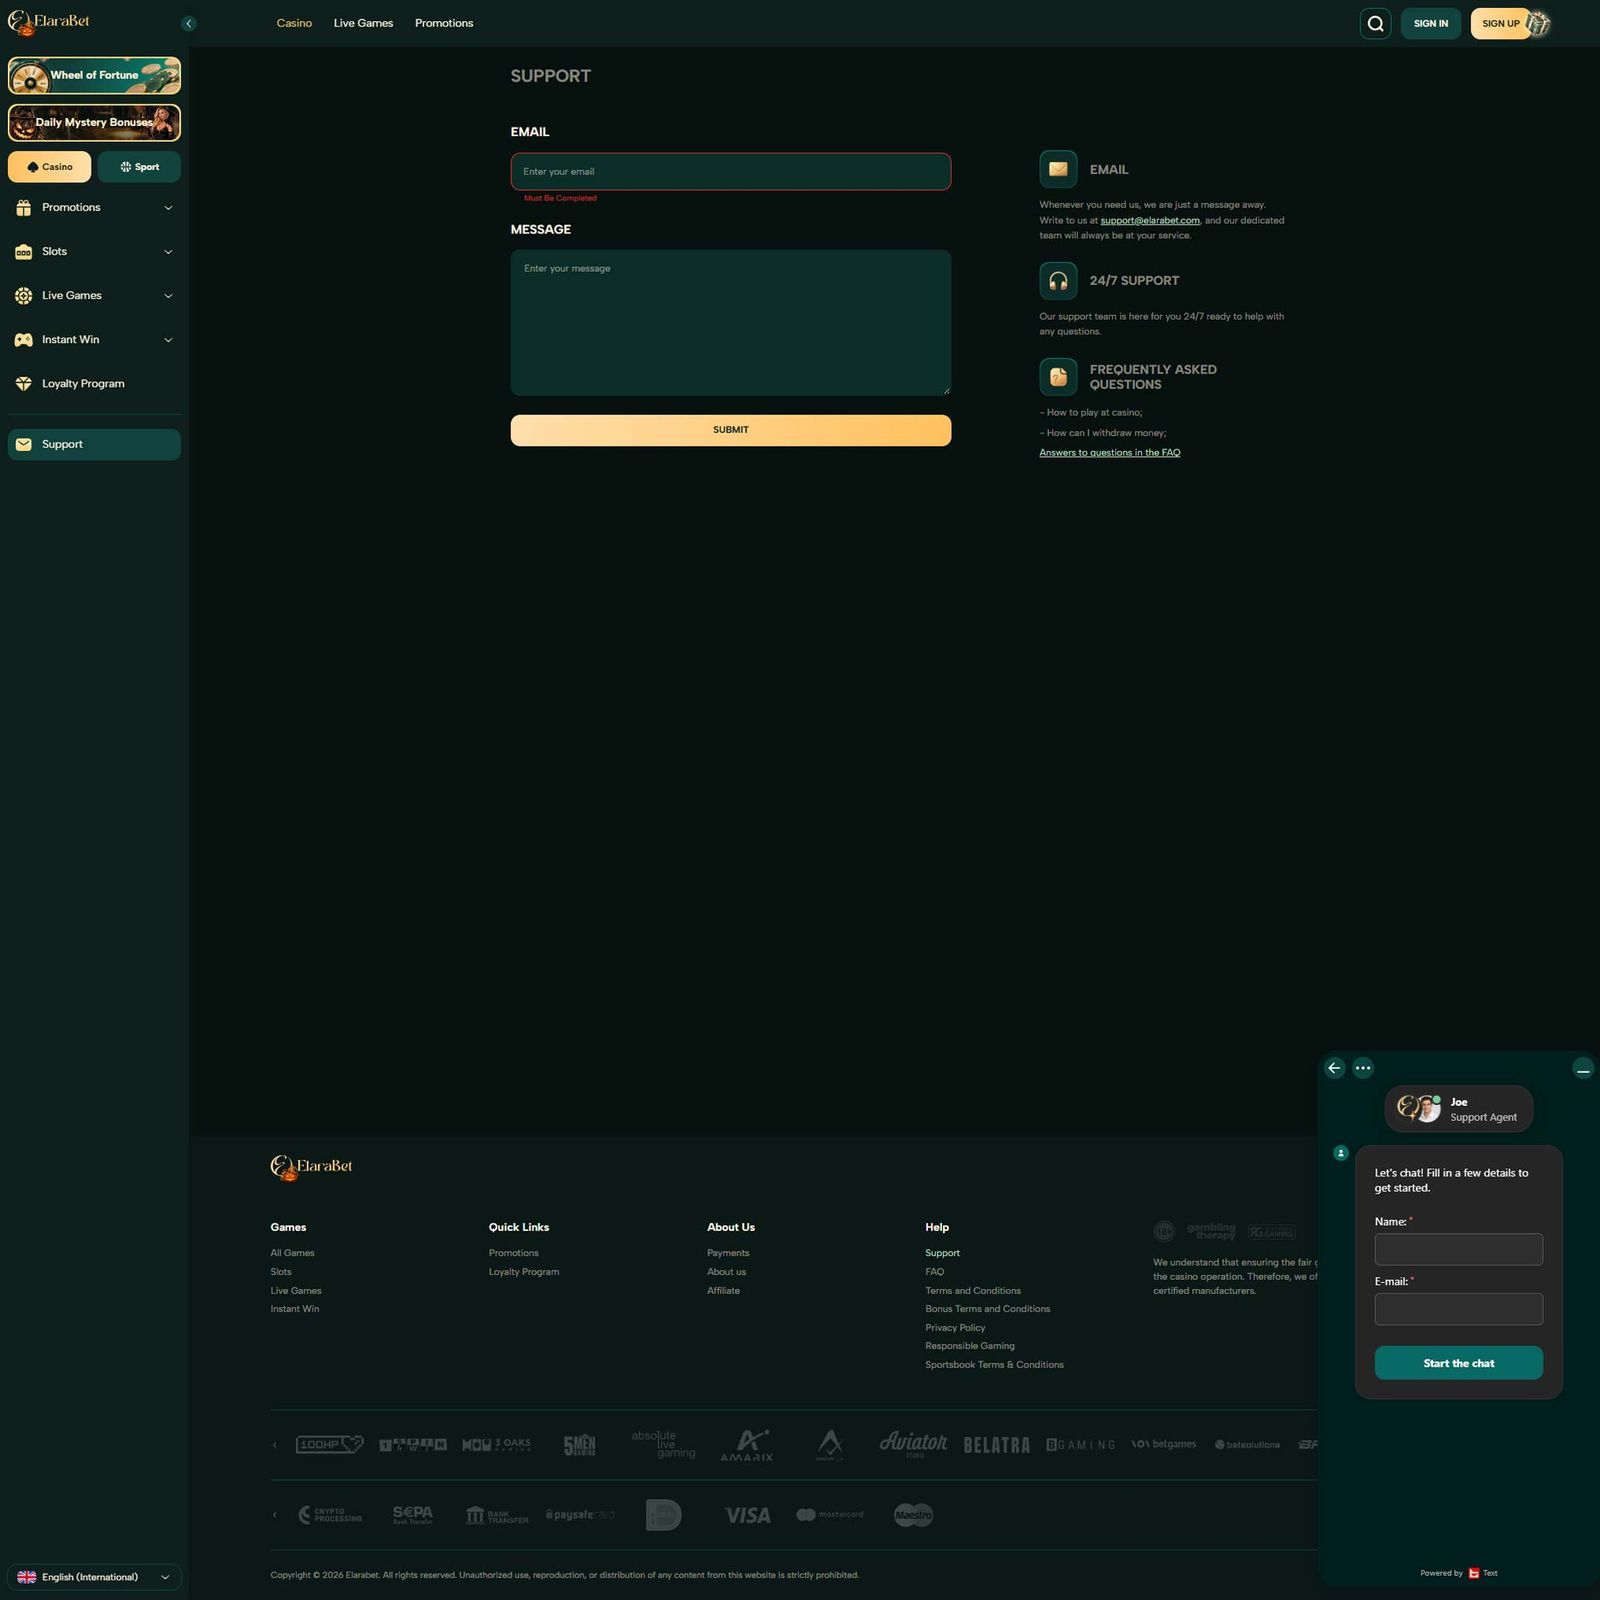Open chat widget more options menu

[1363, 1068]
